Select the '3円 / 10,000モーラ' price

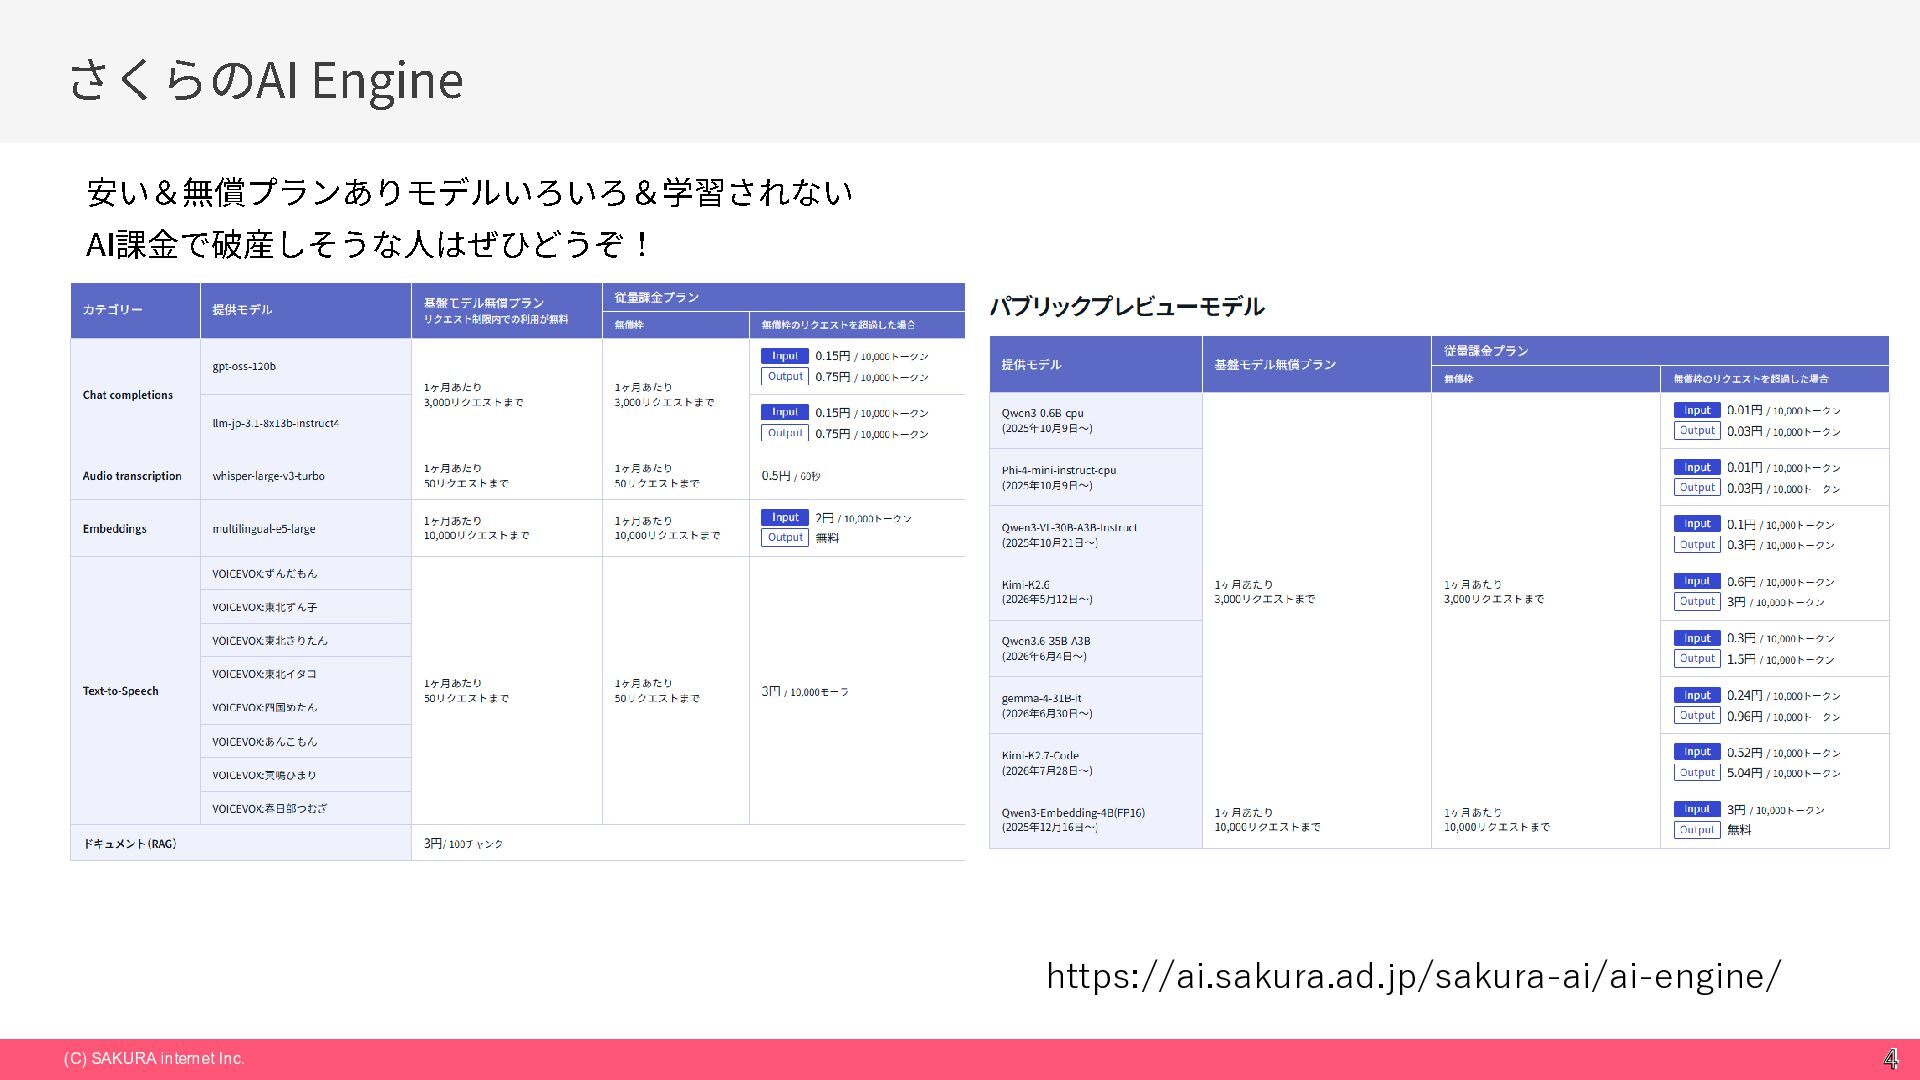tap(805, 691)
